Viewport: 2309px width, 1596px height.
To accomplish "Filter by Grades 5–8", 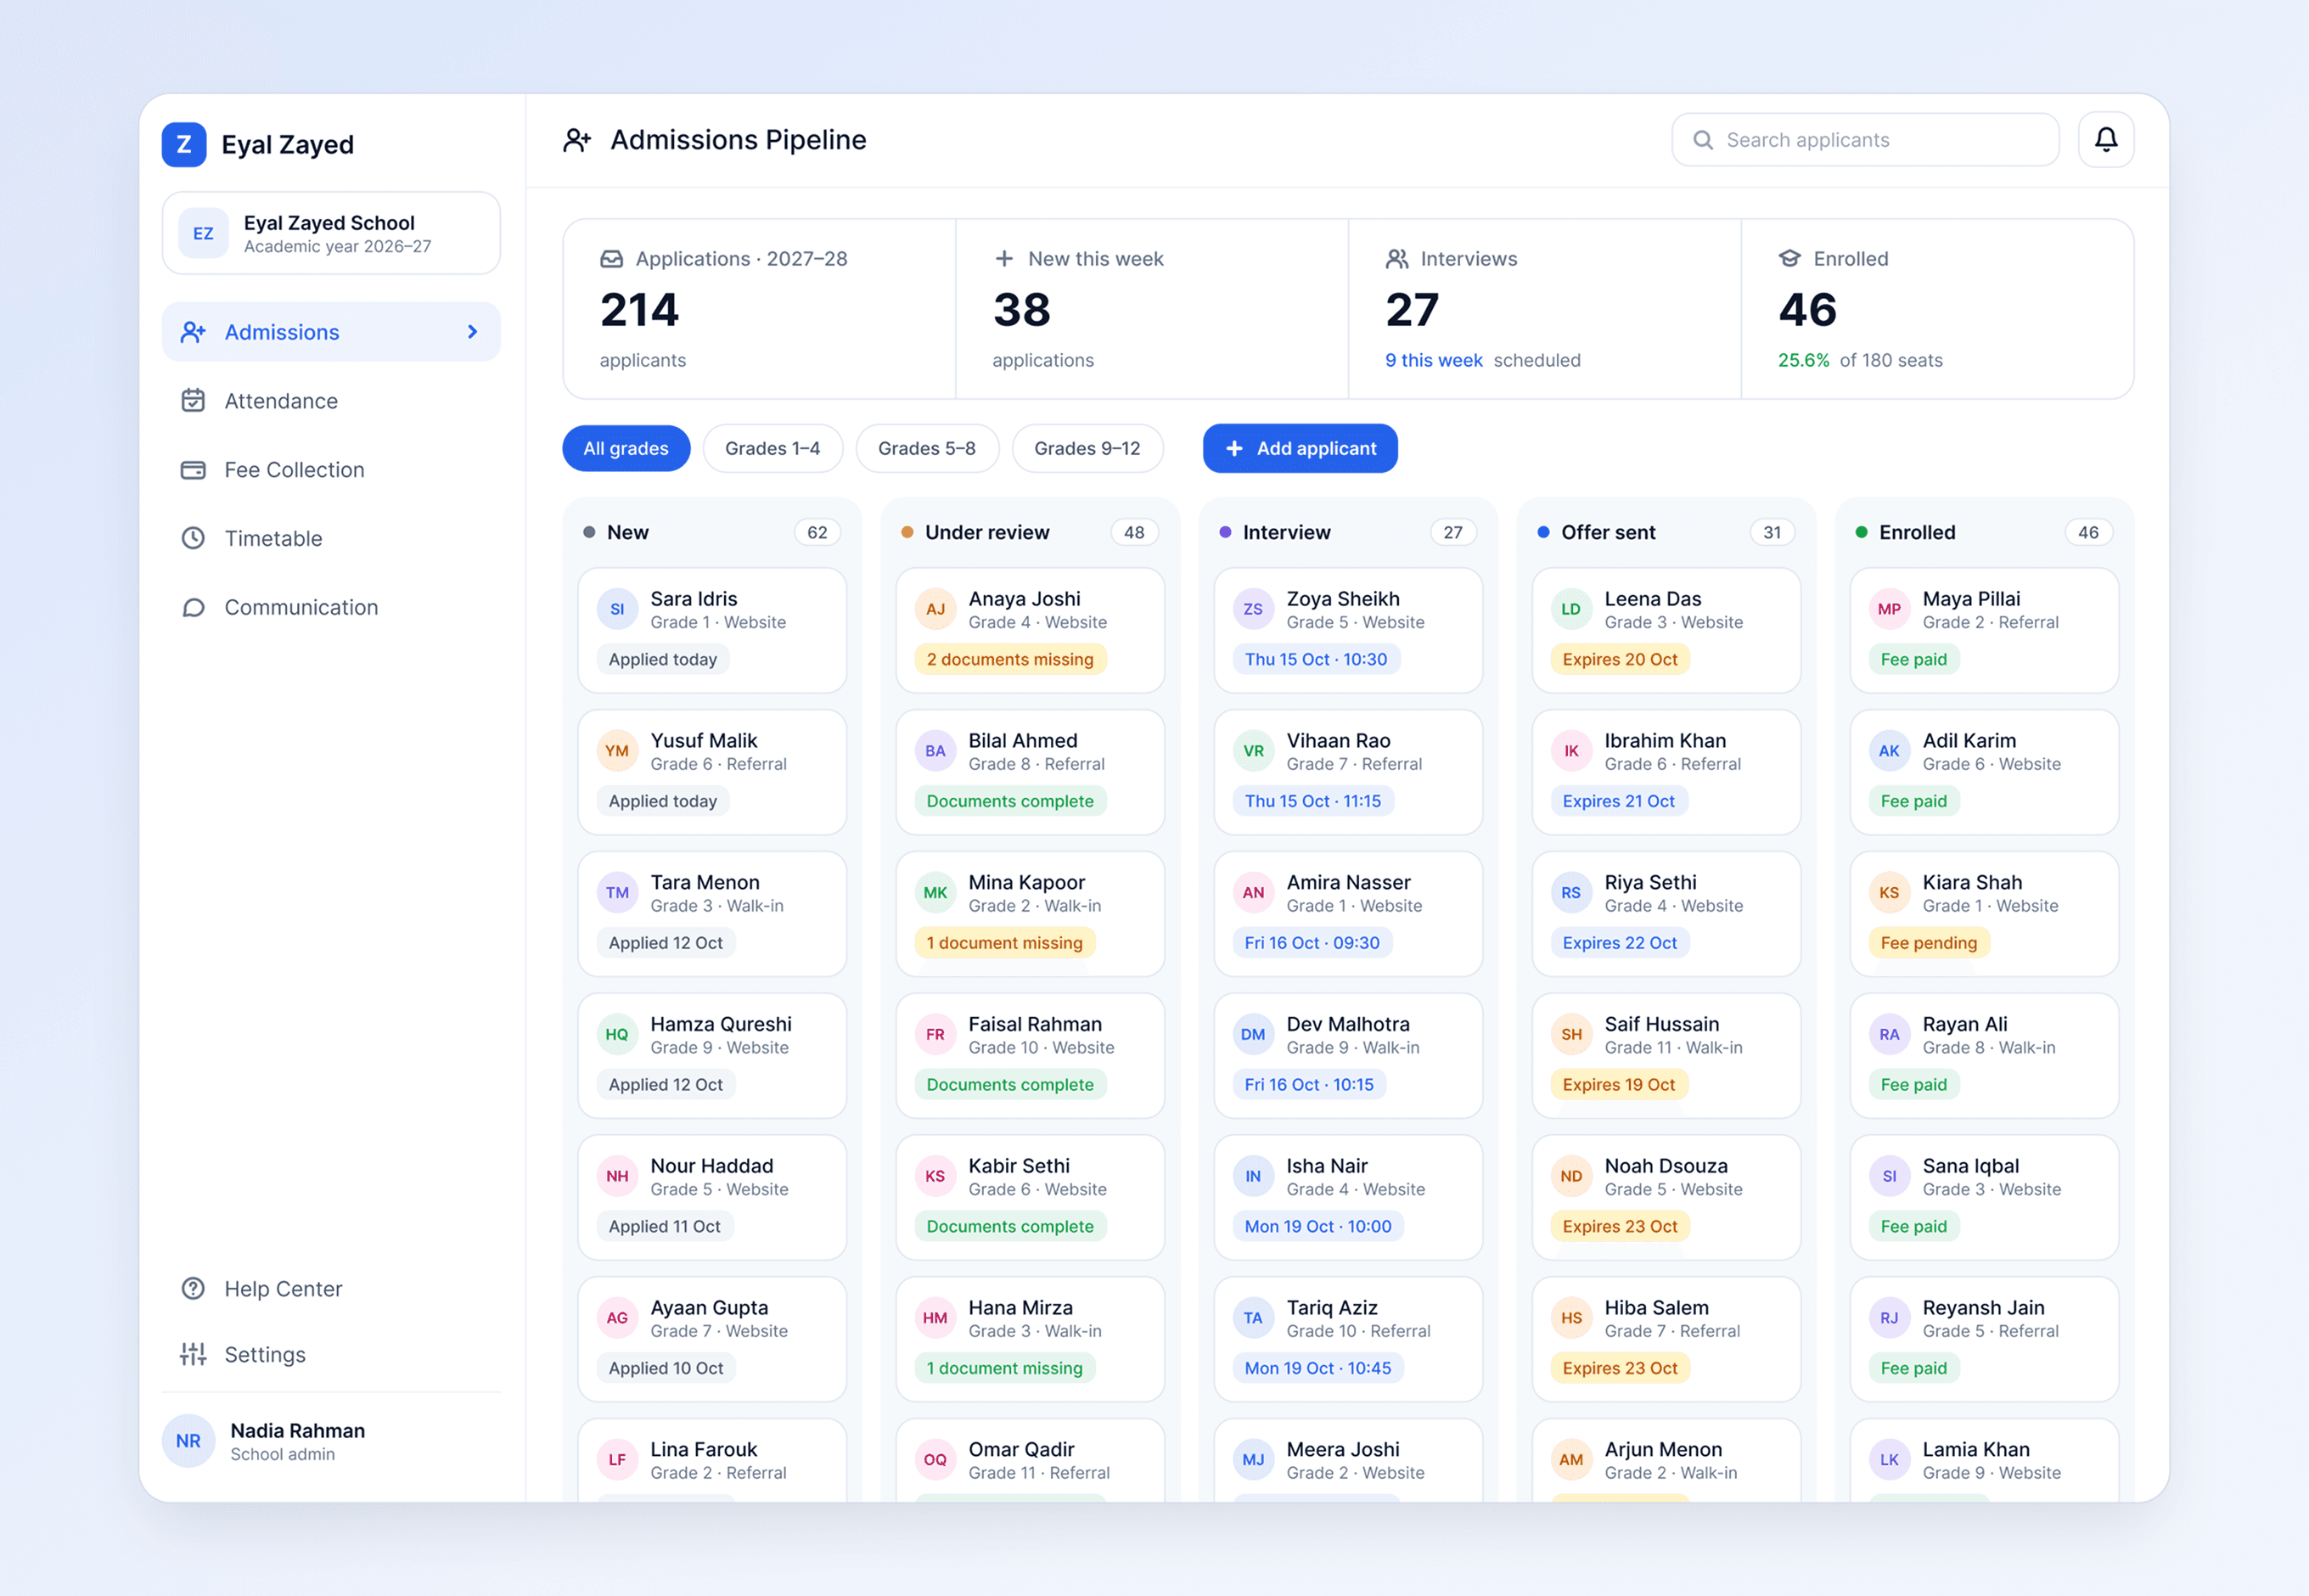I will [x=927, y=449].
